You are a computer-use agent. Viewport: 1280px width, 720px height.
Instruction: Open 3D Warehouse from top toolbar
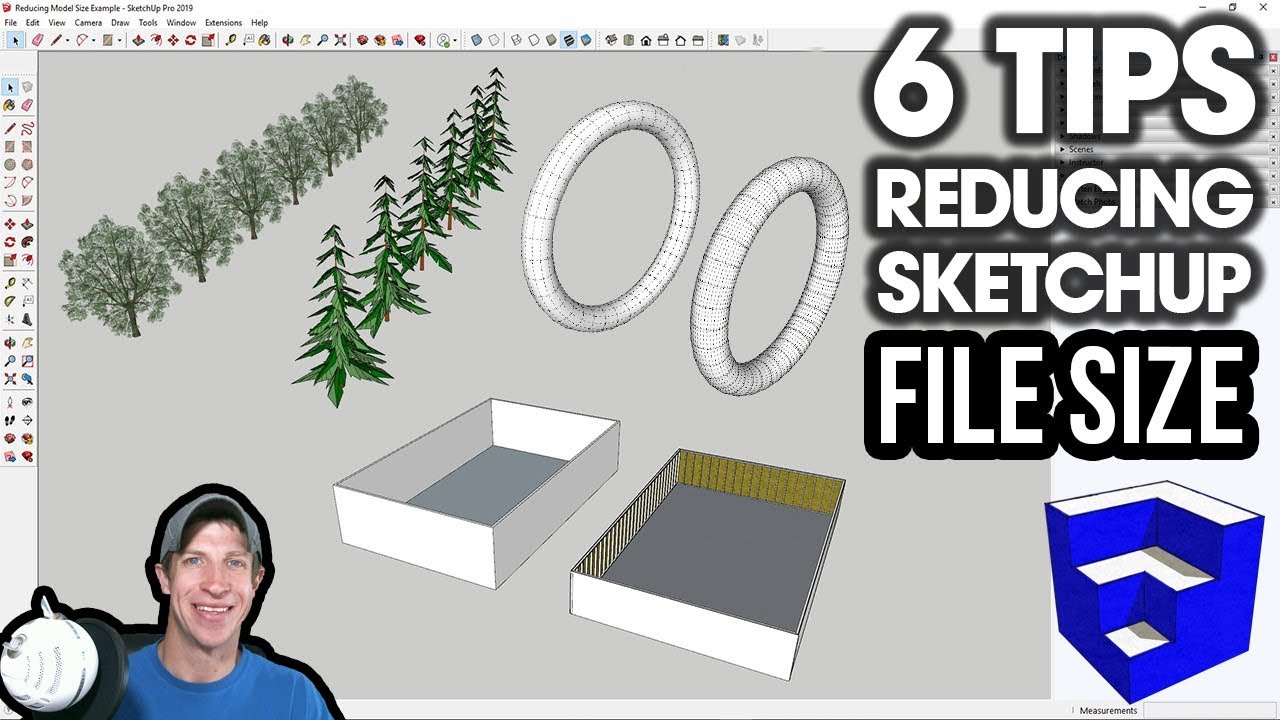pyautogui.click(x=362, y=40)
